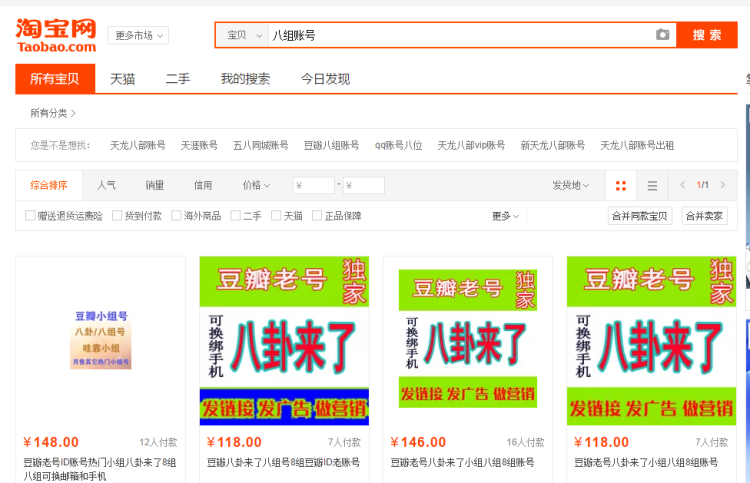Click the minimum price input field
The height and width of the screenshot is (483, 750).
[314, 185]
